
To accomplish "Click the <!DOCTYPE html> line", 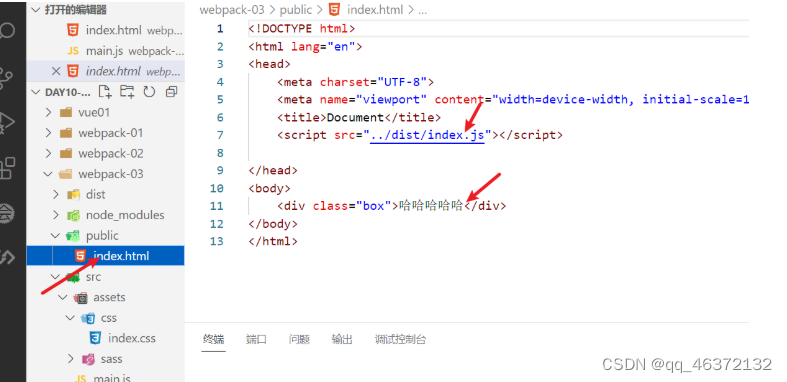I will [302, 29].
